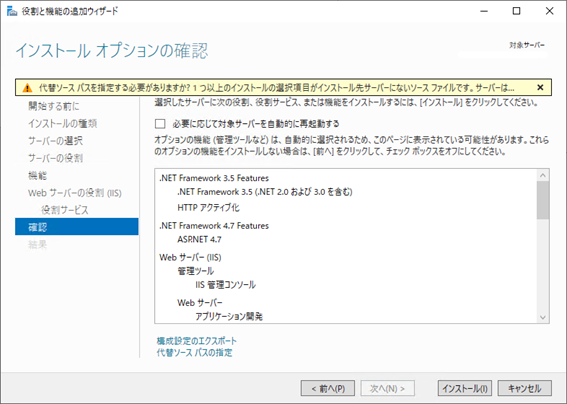Screen dimensions: 567x404
Task: Enable automatic restart of target server checkbox
Action: [x=160, y=124]
